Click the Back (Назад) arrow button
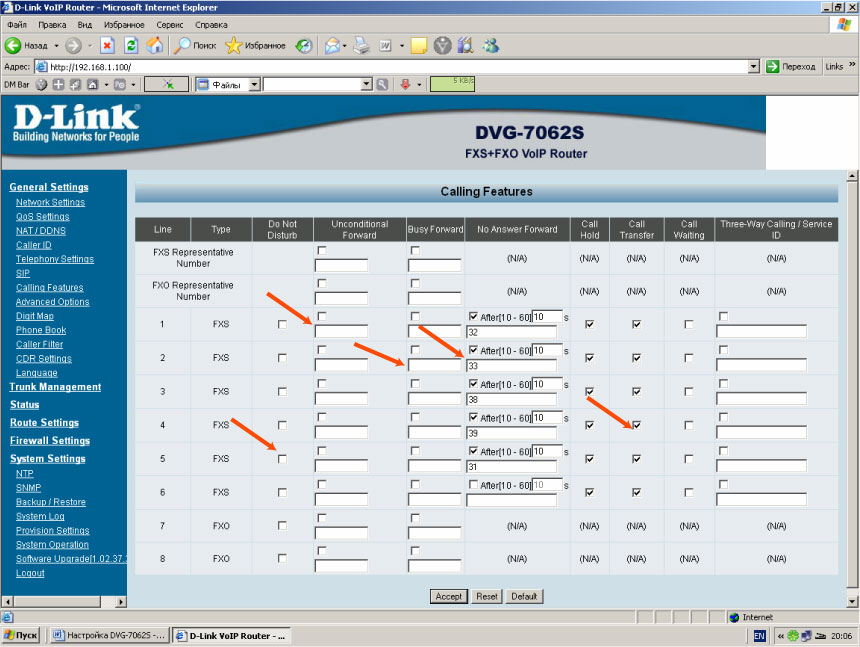 click(x=27, y=45)
